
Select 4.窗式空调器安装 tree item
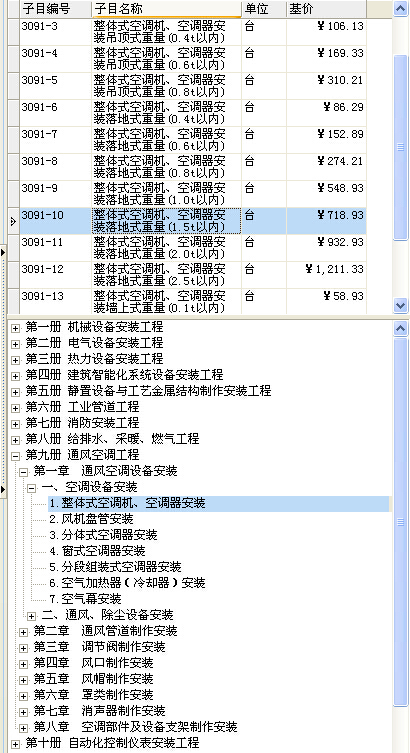97,551
